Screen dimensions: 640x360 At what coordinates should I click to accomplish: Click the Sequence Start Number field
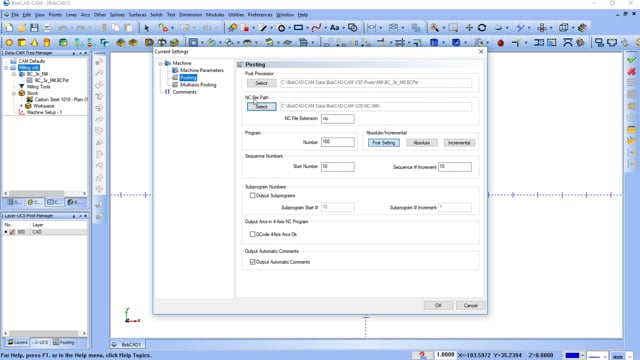[x=338, y=167]
